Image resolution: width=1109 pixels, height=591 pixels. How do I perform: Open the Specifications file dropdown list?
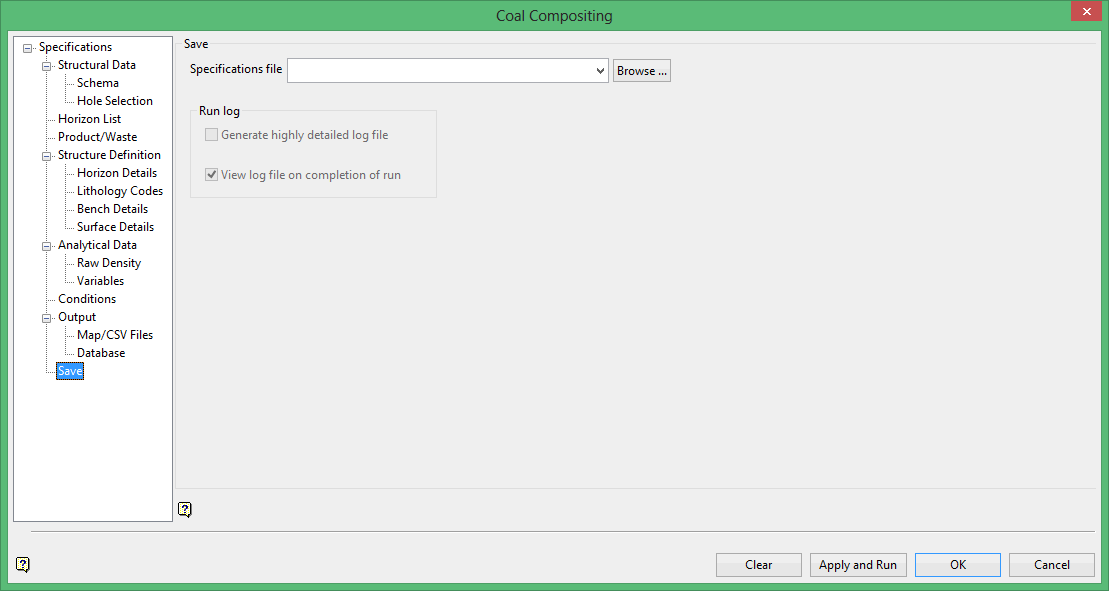[x=600, y=71]
